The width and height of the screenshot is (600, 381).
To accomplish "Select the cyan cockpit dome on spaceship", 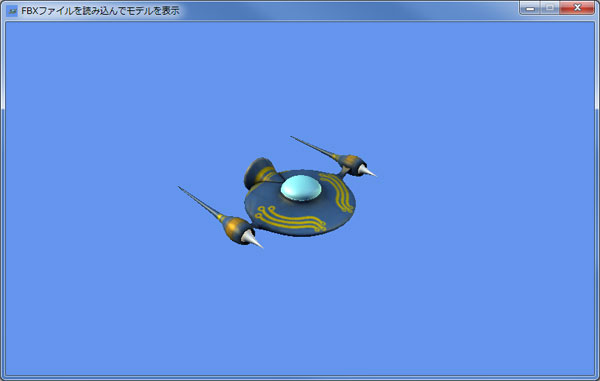I will pos(301,188).
